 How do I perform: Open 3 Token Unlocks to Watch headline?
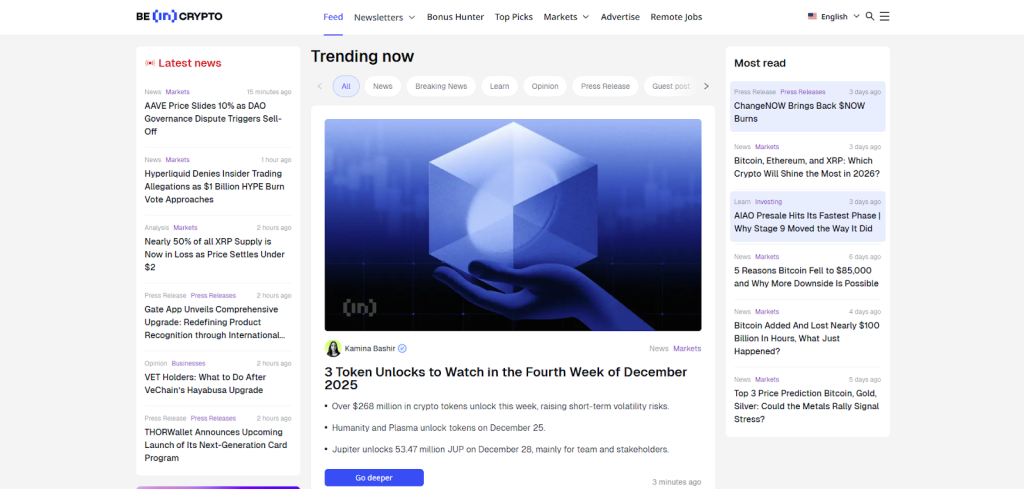pyautogui.click(x=506, y=379)
